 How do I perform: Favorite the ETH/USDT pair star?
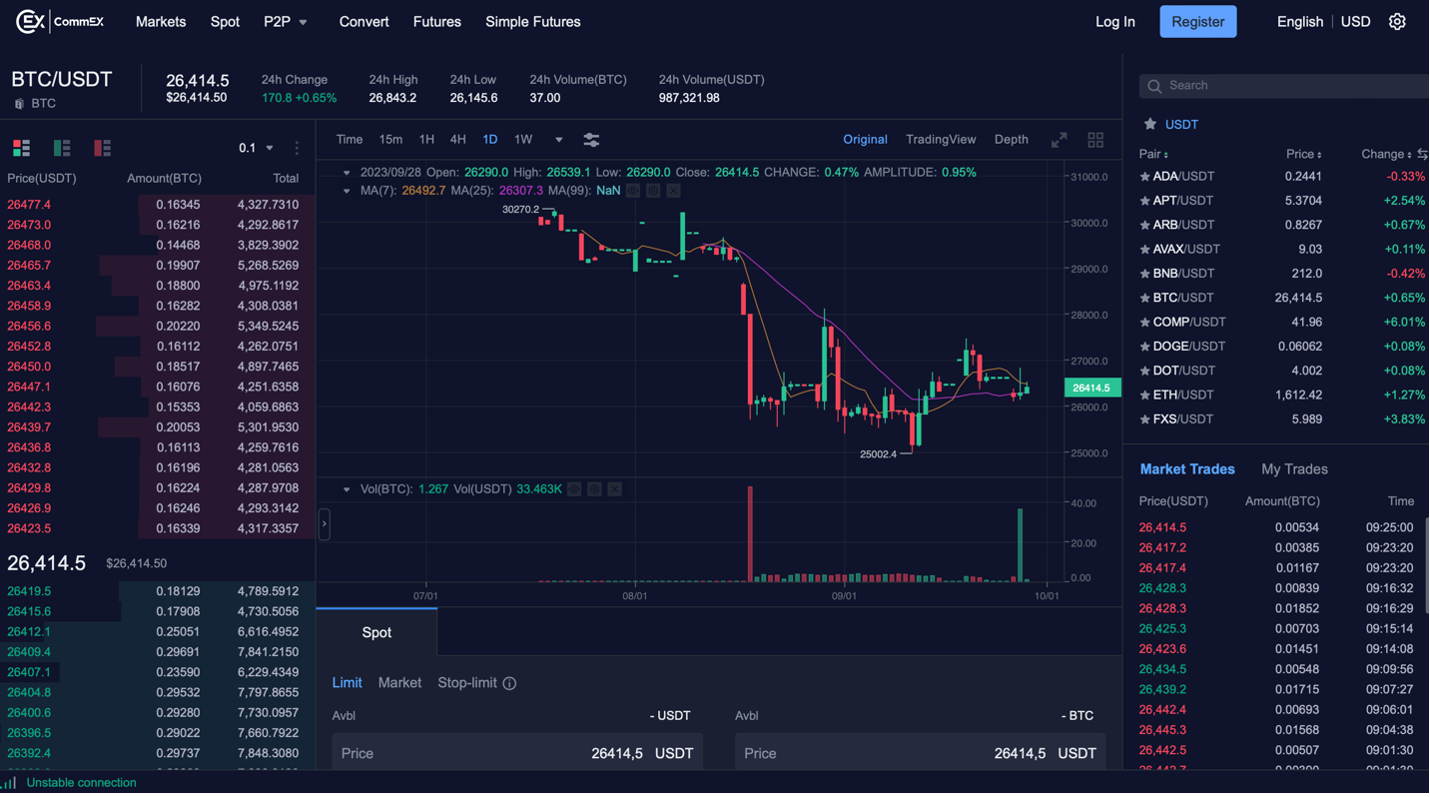click(1145, 395)
